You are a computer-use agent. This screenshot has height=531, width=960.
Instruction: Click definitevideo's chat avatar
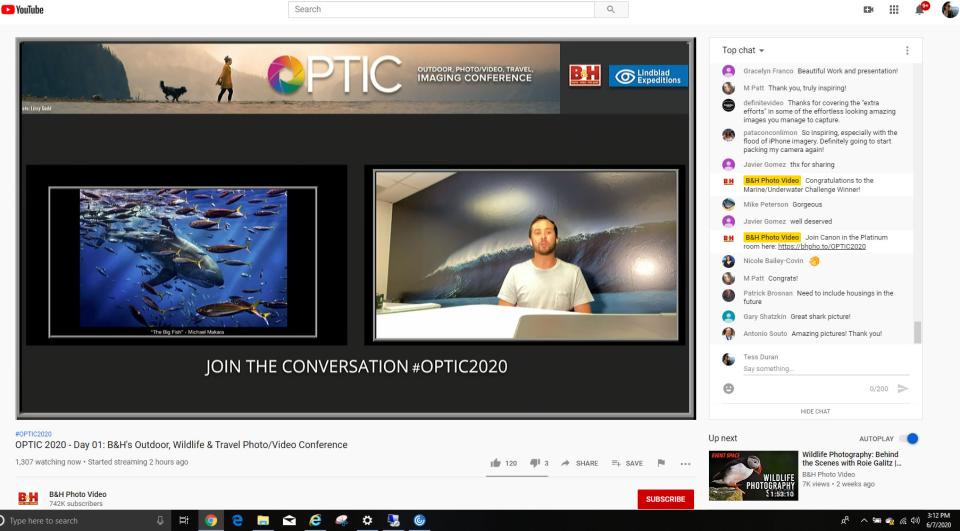(x=729, y=105)
